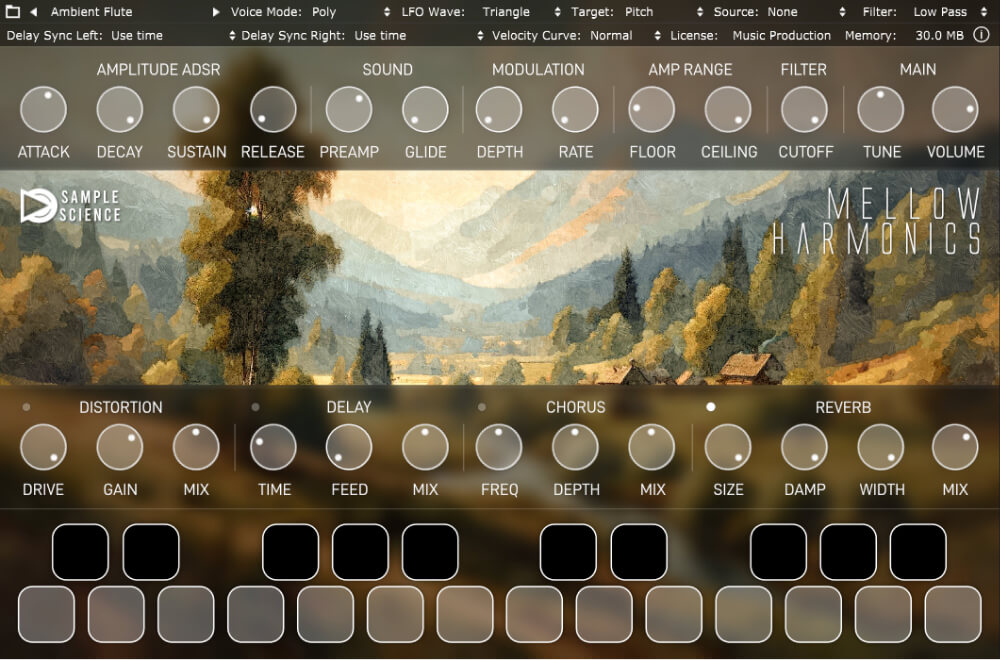Click the CHORUS section label
The width and height of the screenshot is (1000, 660).
point(575,407)
